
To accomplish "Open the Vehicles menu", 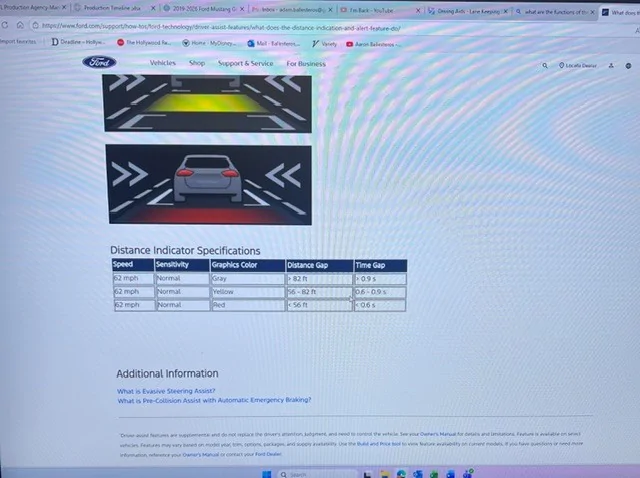I will click(x=162, y=63).
